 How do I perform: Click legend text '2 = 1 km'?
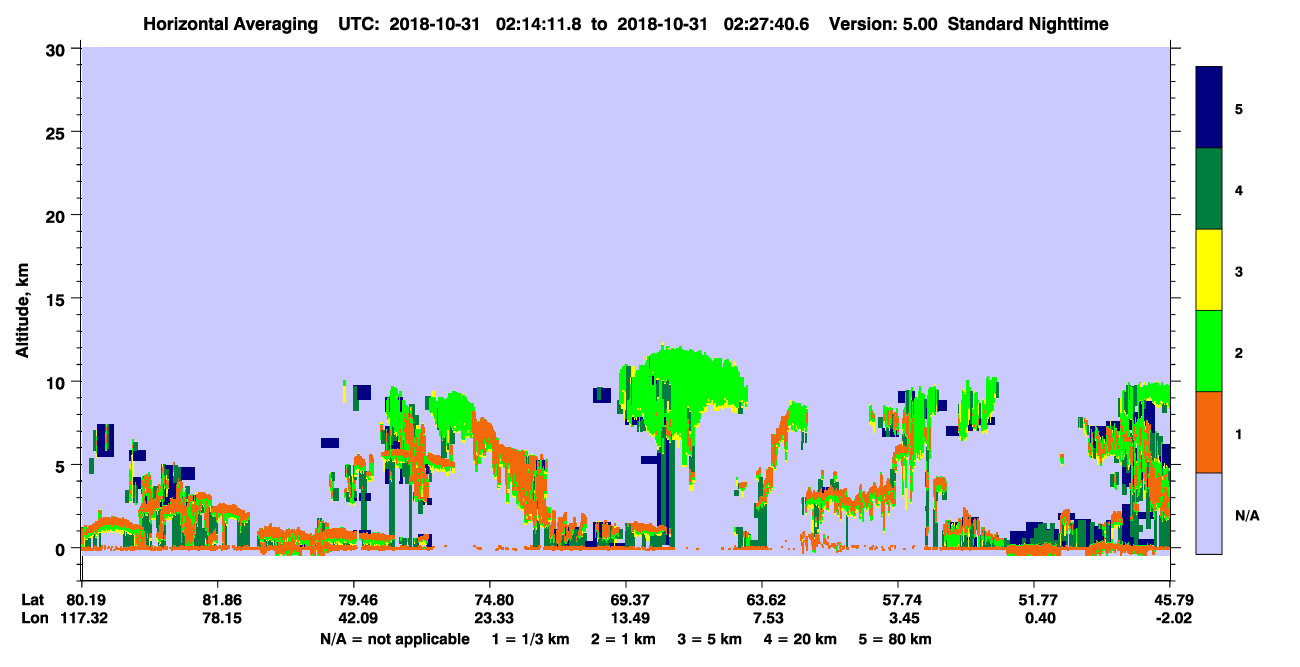tap(623, 638)
